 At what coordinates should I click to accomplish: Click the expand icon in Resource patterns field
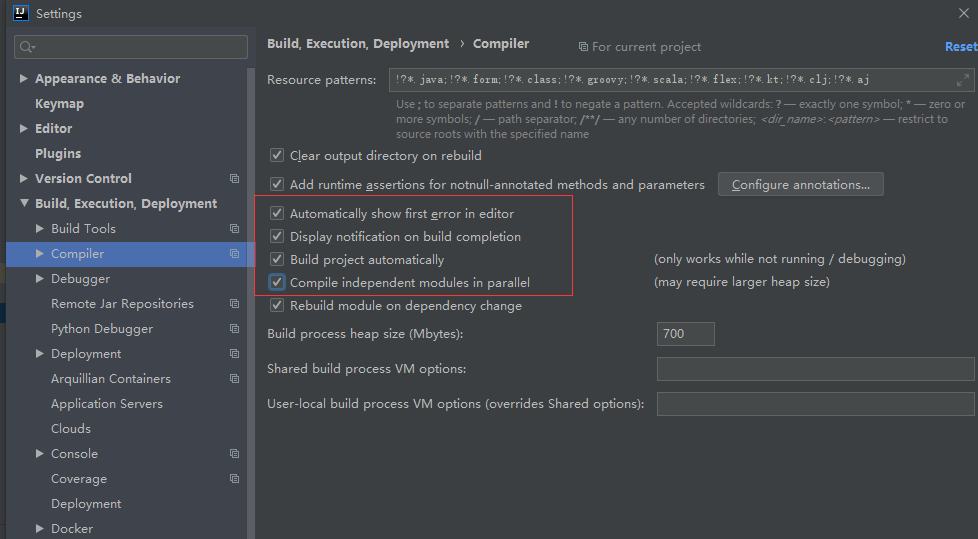963,80
